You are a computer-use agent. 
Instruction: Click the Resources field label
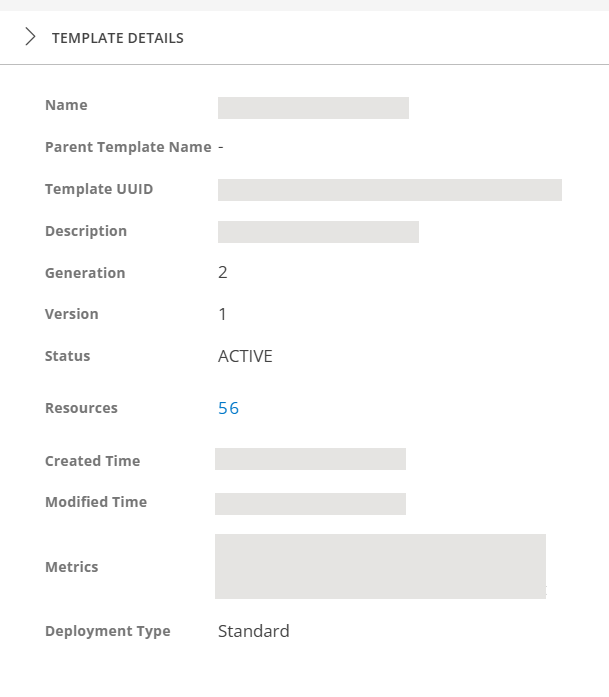81,408
